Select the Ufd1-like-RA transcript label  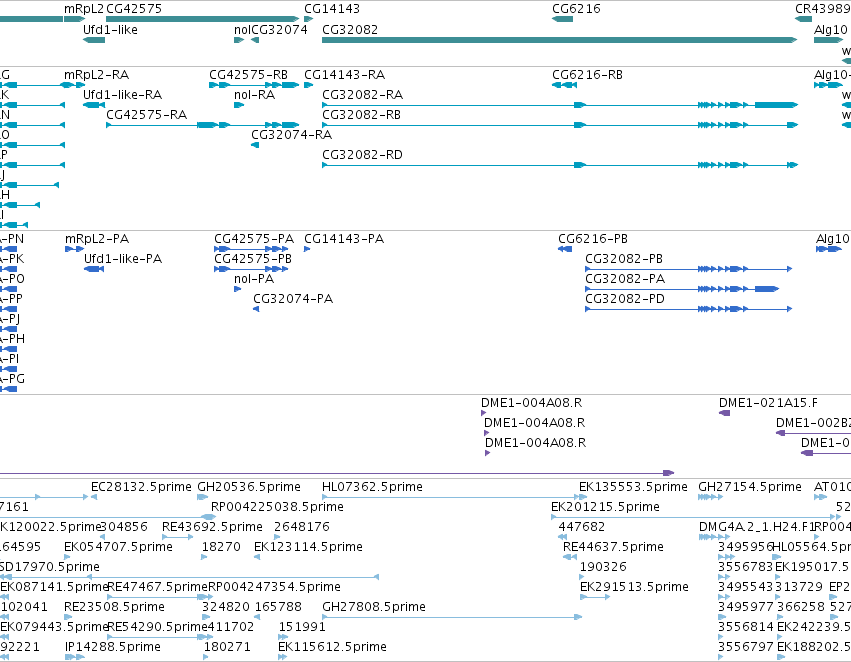(123, 95)
